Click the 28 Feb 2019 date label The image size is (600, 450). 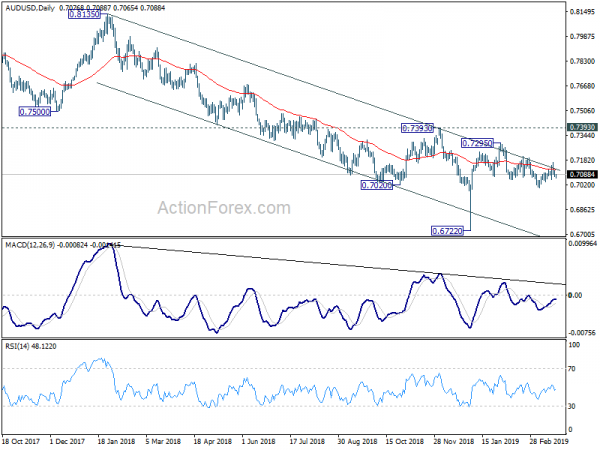[x=548, y=441]
